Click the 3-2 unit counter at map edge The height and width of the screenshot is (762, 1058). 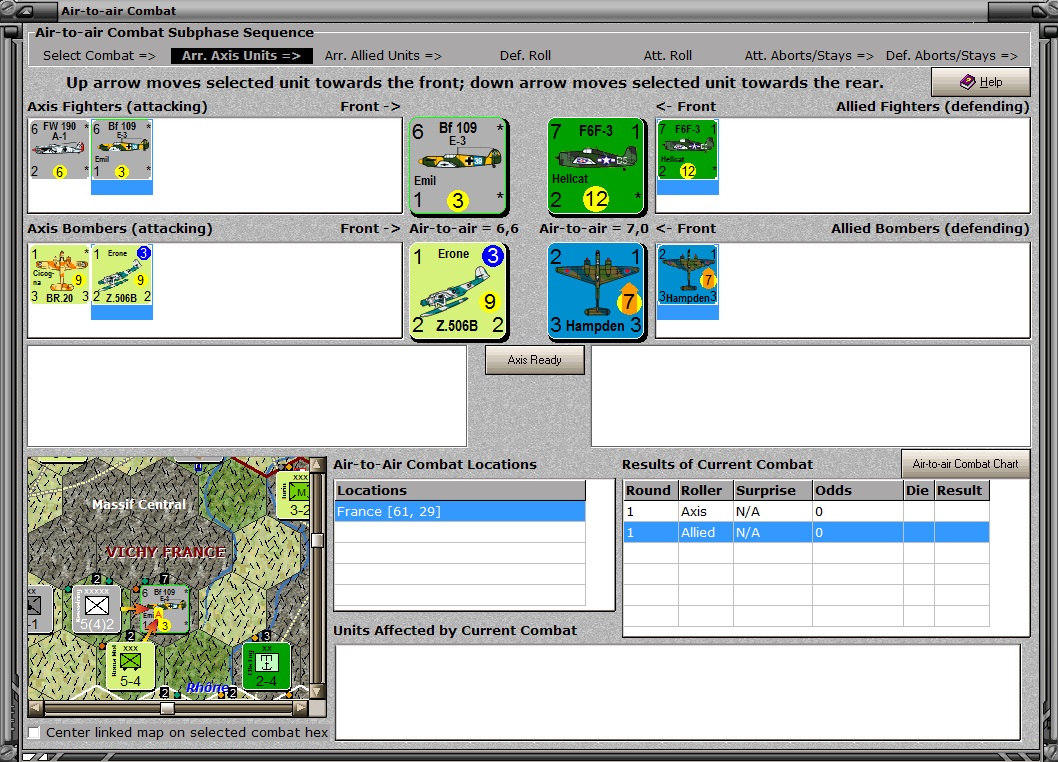point(294,495)
